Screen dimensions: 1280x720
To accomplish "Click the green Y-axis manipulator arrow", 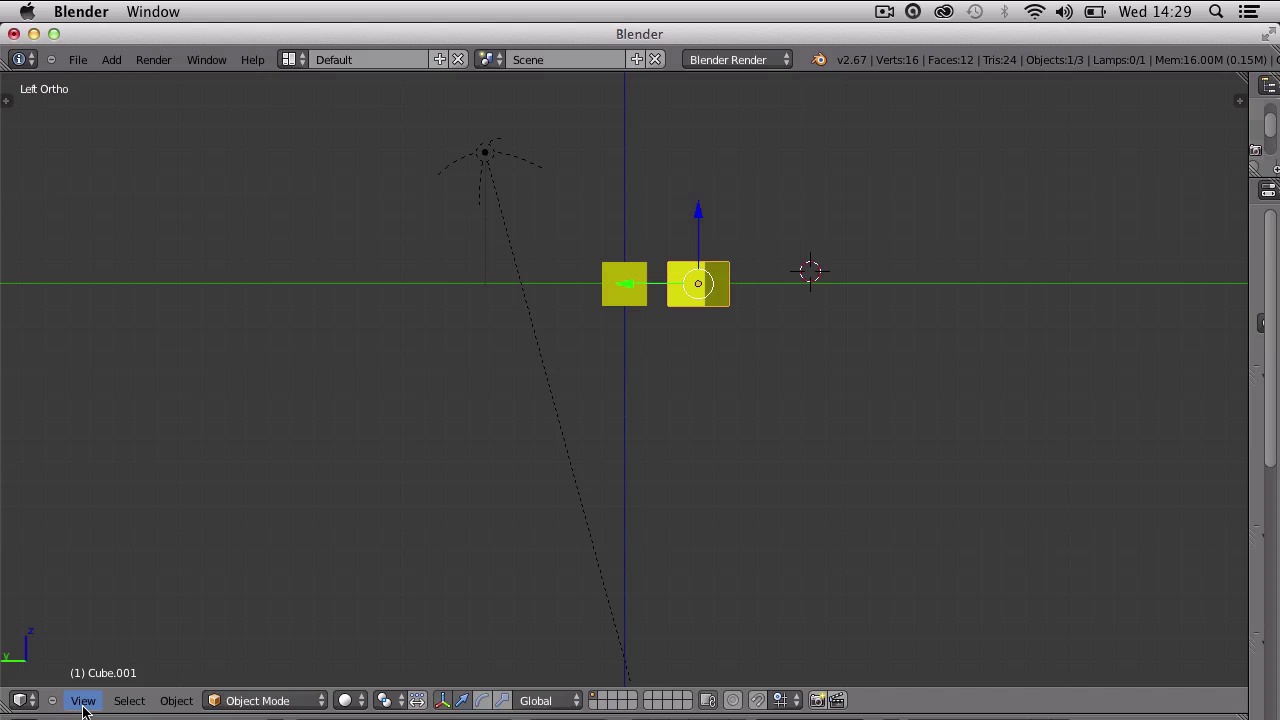I will pos(627,285).
